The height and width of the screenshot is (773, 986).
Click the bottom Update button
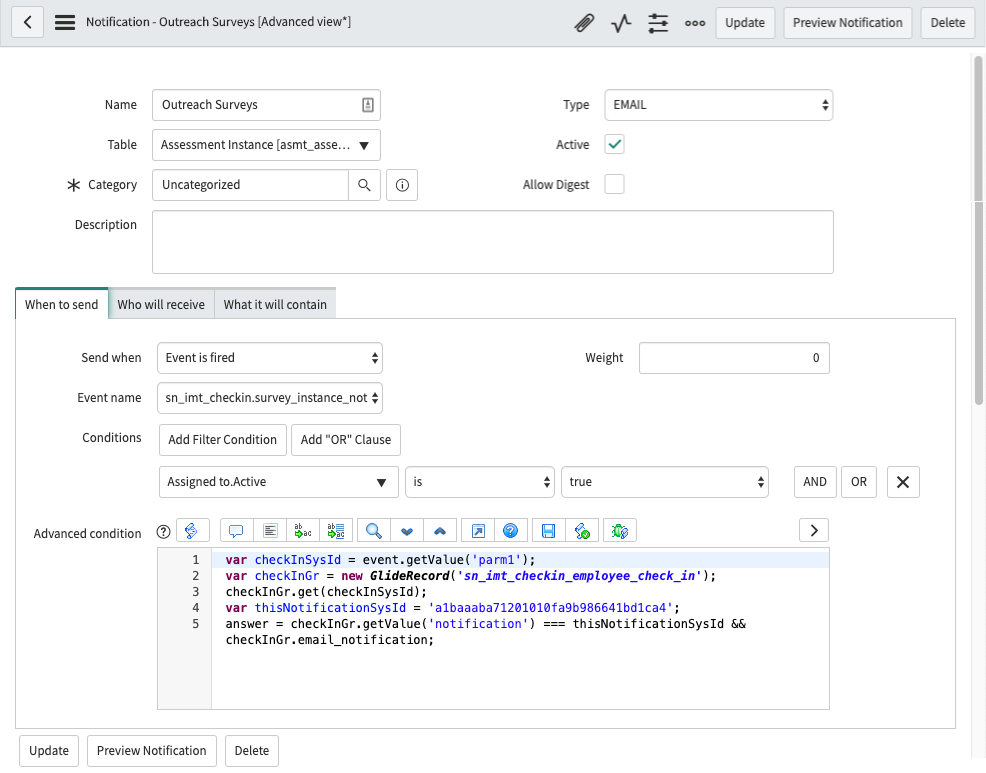(x=49, y=751)
